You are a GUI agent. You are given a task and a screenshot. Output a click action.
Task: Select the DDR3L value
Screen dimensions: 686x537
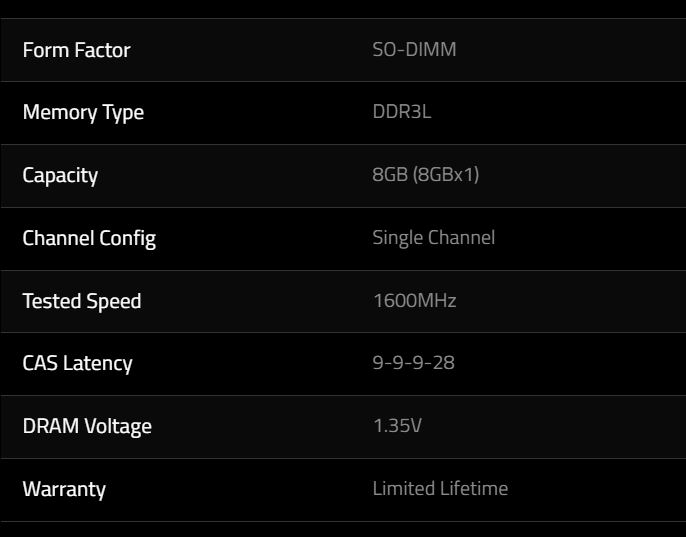click(402, 112)
